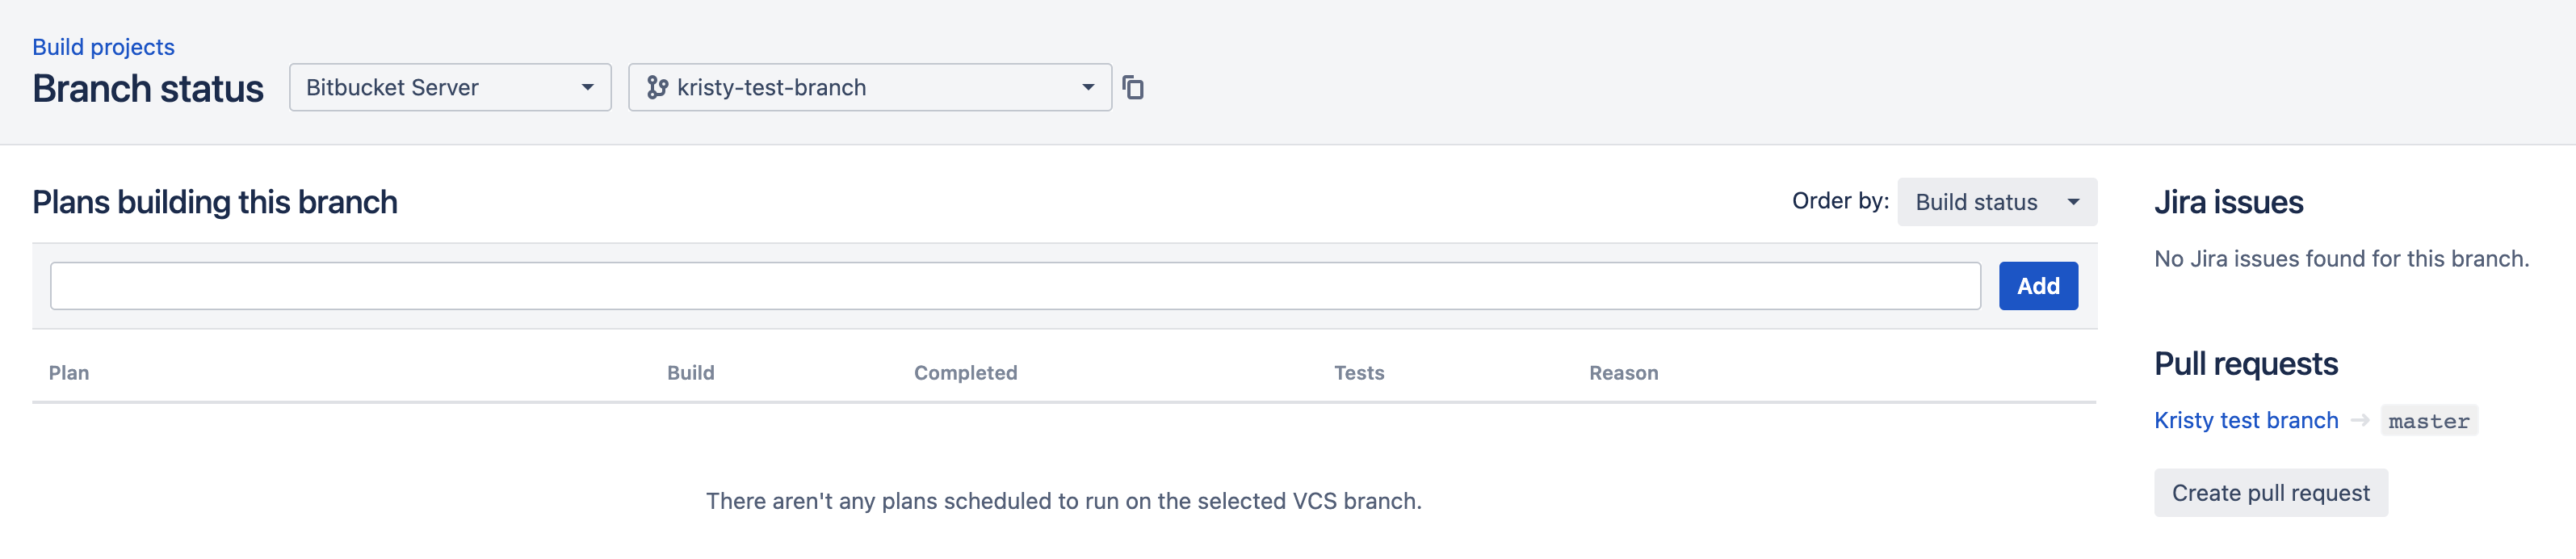Open the branch picker chevron
Viewport: 2576px width, 559px height.
click(1086, 87)
